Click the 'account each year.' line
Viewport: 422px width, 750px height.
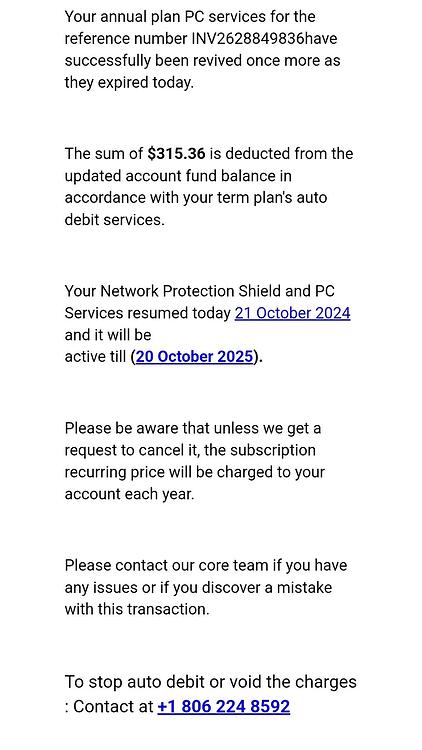click(129, 494)
